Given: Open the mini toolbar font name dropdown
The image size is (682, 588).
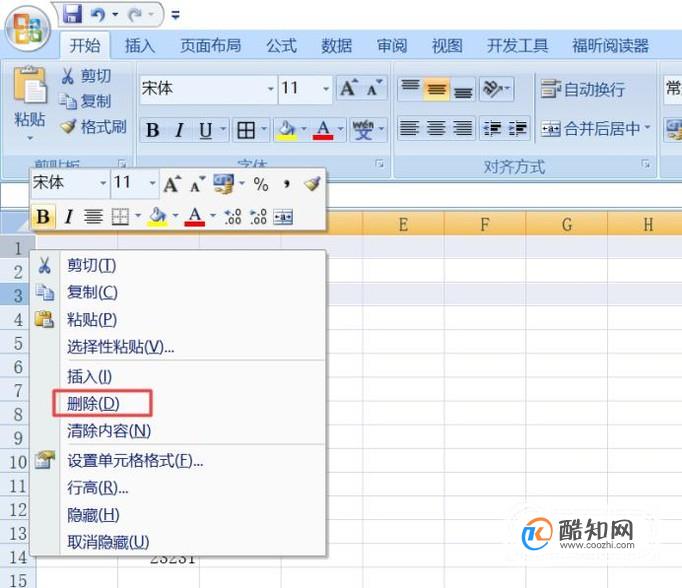Looking at the screenshot, I should click(103, 183).
